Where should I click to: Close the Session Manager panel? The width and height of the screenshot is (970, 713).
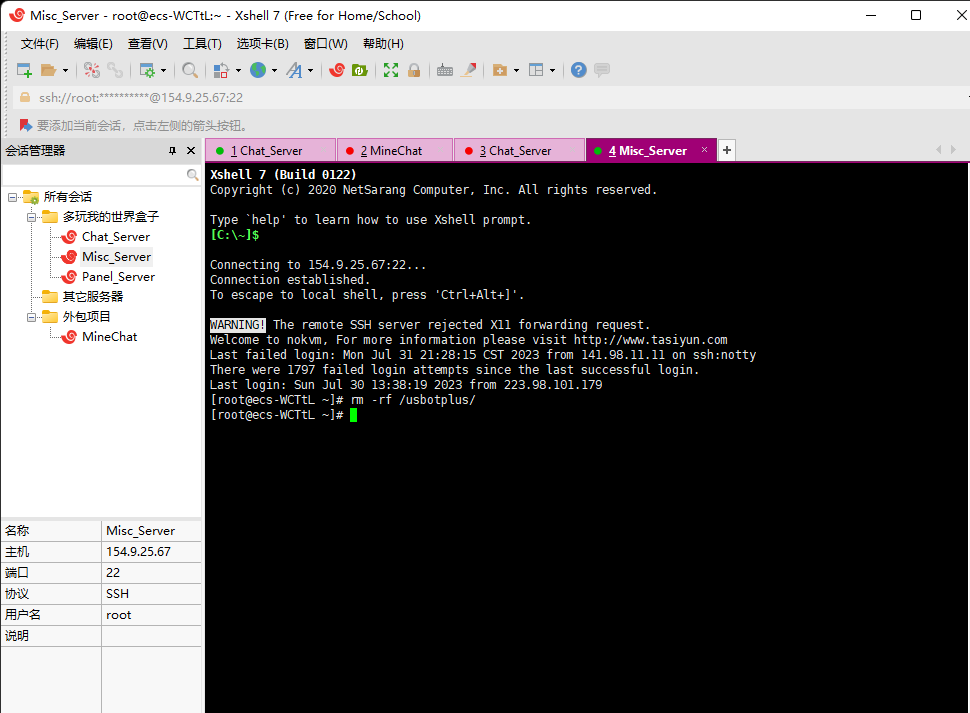pyautogui.click(x=191, y=151)
